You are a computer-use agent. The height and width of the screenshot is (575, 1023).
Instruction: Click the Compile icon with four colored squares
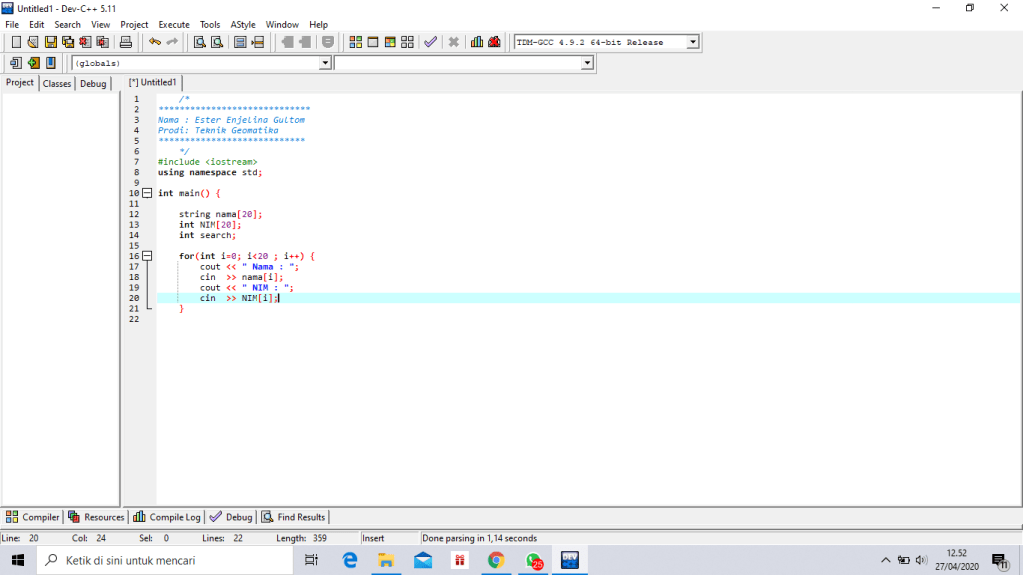coord(356,42)
